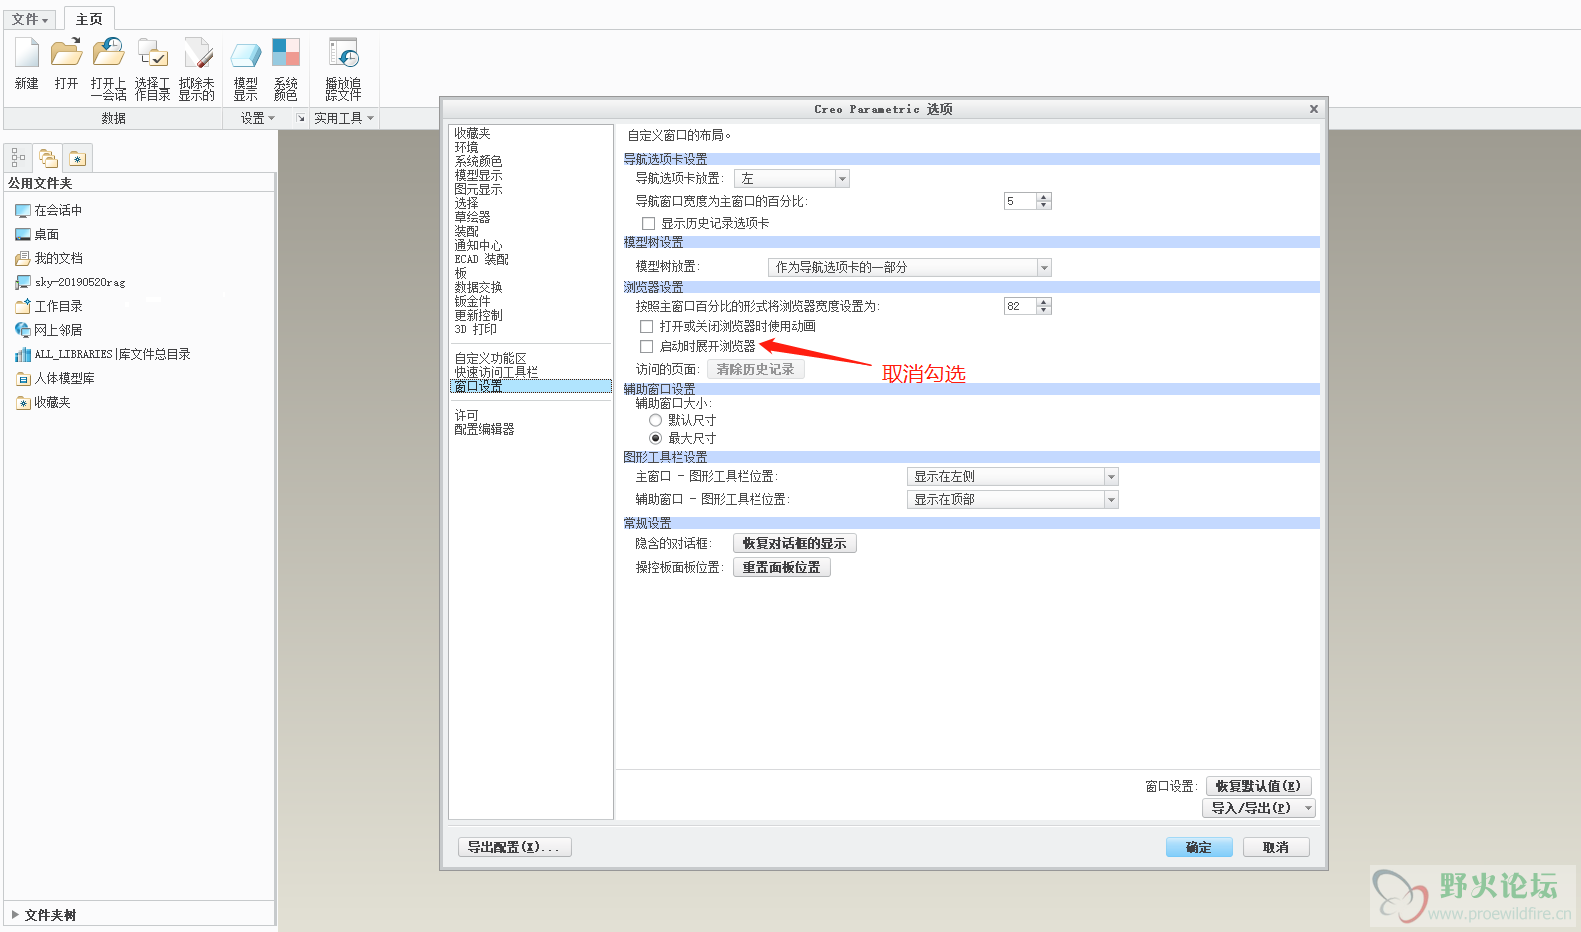
Task: Open the folder browser navigator tab icon
Action: 48,158
